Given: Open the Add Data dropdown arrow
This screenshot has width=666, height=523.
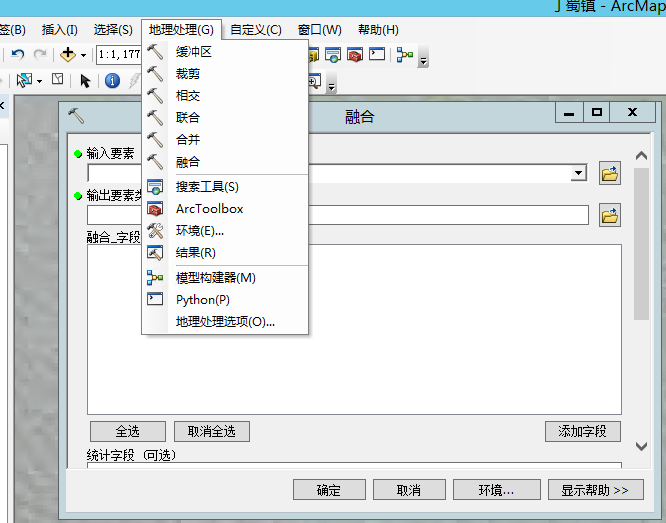Looking at the screenshot, I should click(x=84, y=55).
